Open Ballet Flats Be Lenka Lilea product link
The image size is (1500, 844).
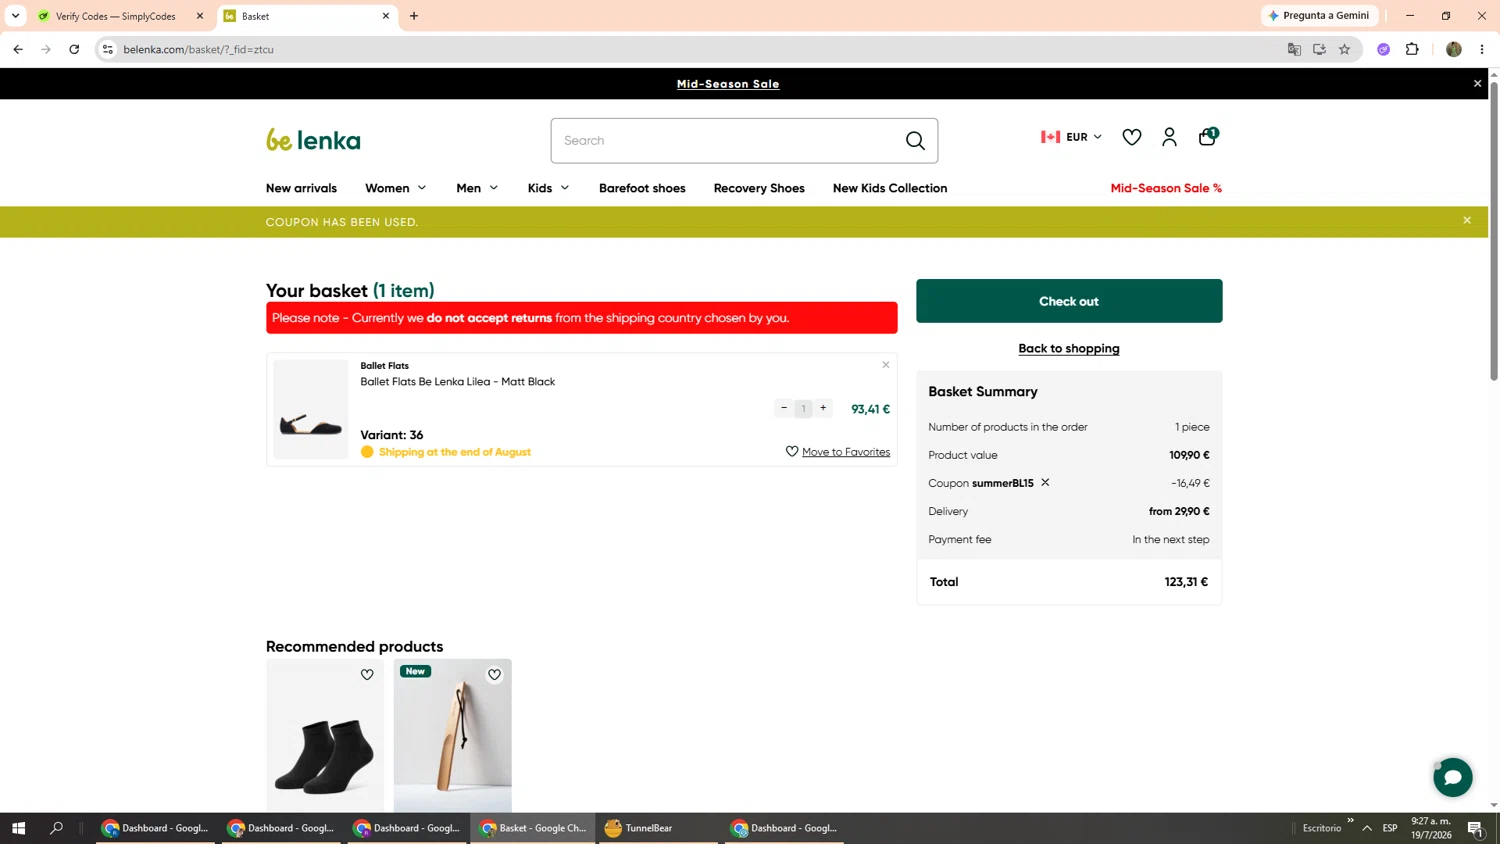pyautogui.click(x=457, y=382)
